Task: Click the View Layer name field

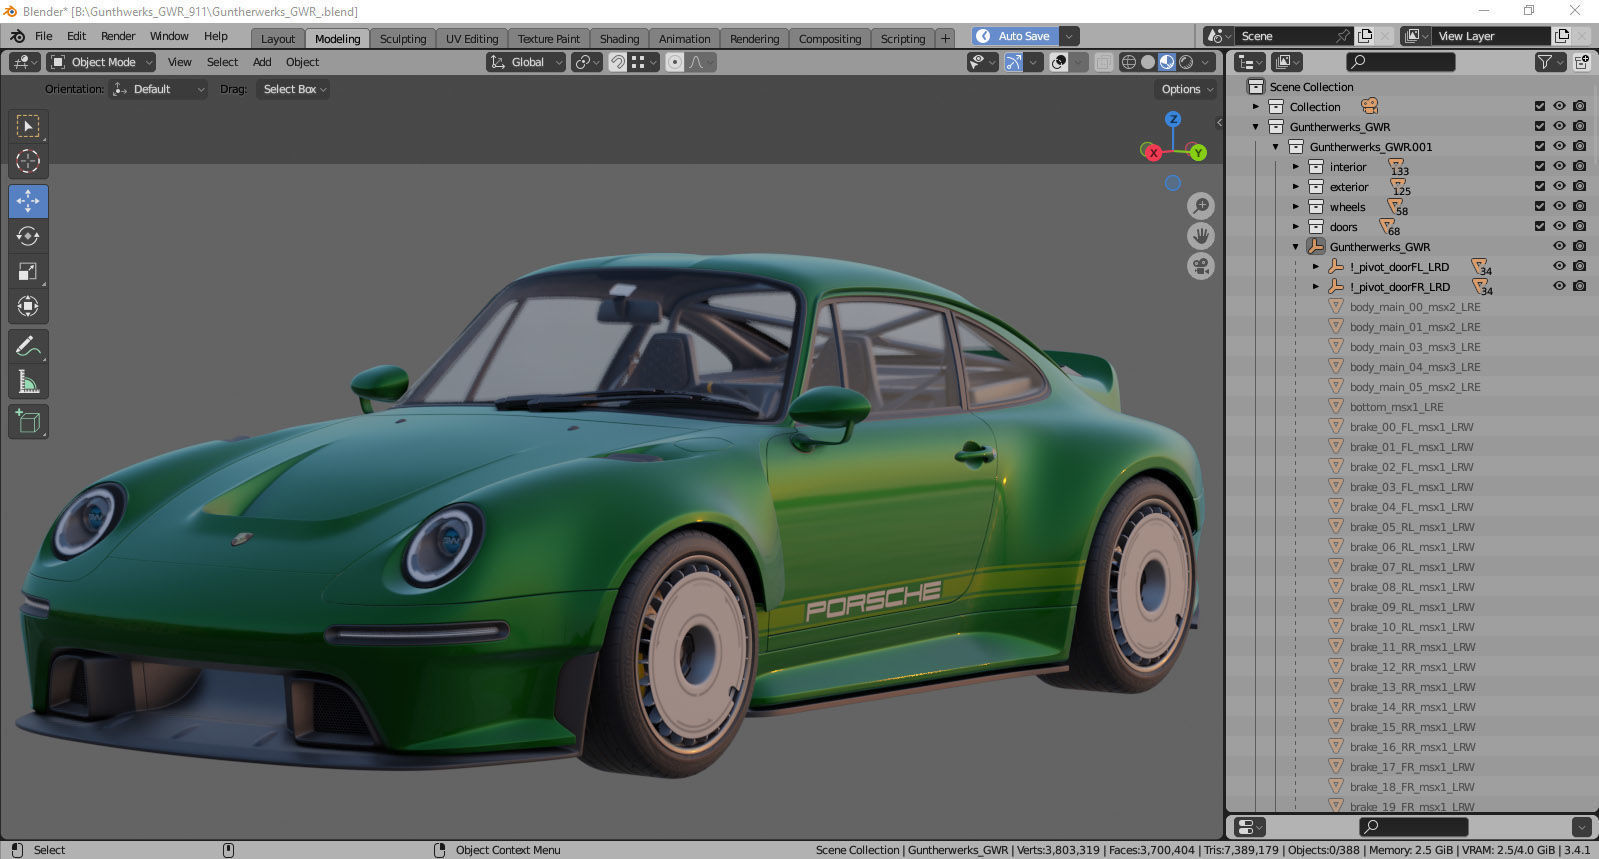Action: point(1490,36)
